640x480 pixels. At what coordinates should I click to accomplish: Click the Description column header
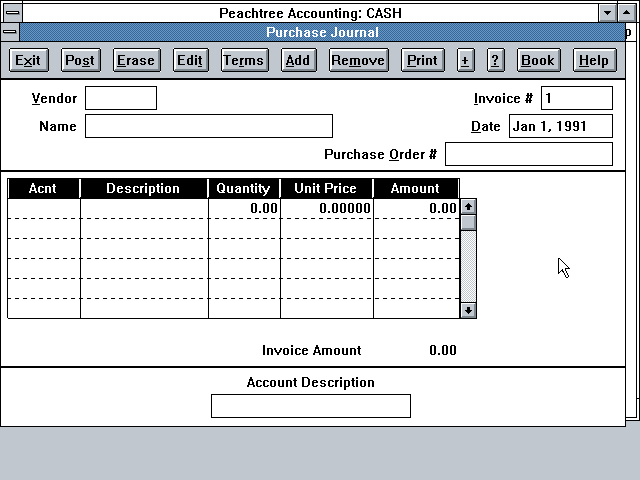(x=144, y=189)
